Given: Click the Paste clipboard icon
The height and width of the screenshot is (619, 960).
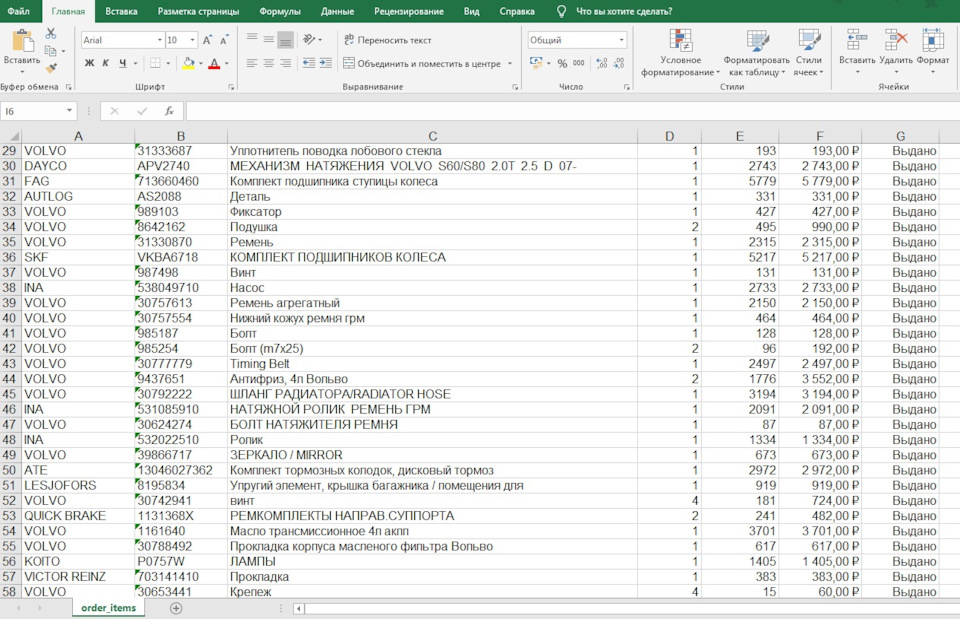Looking at the screenshot, I should 23,42.
